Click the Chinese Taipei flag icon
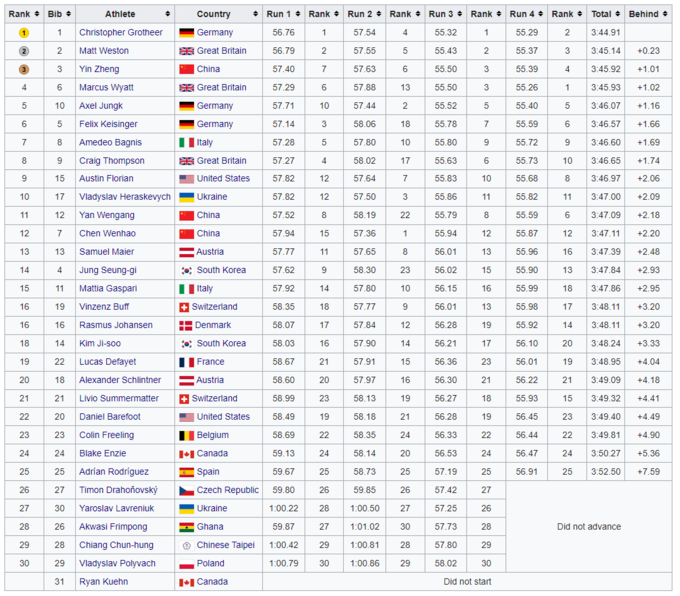Screen dimensions: 680x596 click(x=186, y=546)
